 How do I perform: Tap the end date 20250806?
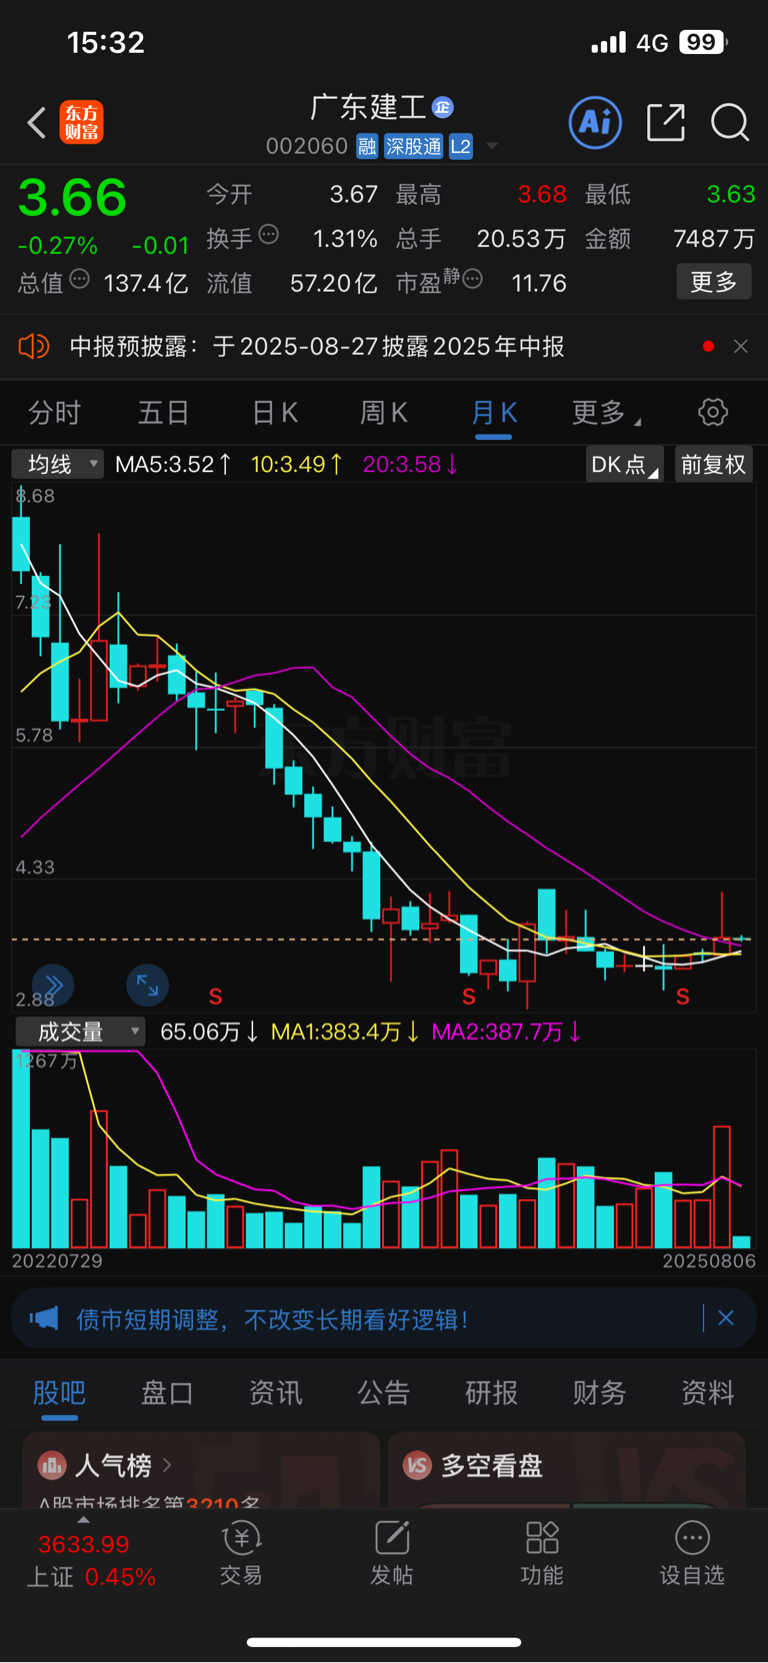(709, 1261)
